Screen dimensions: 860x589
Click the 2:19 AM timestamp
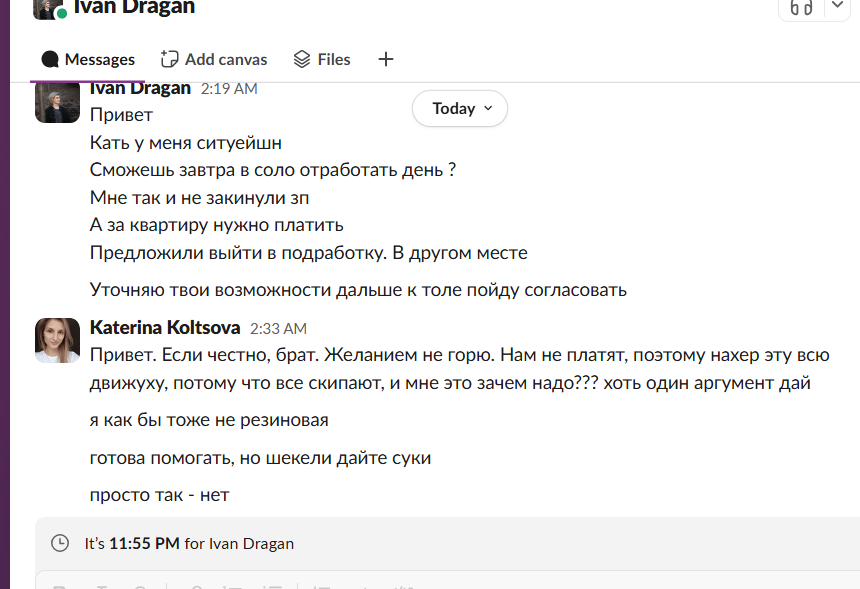pyautogui.click(x=229, y=89)
